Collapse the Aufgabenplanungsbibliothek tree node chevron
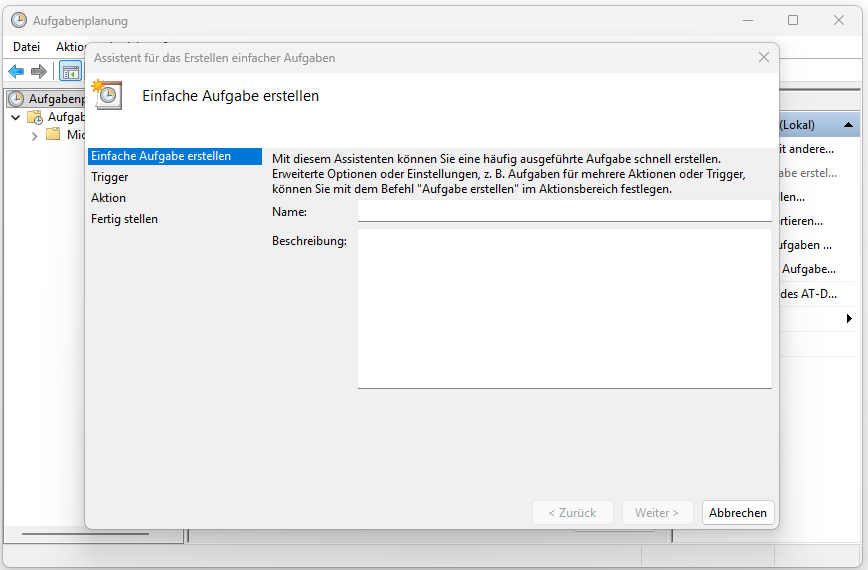 (x=15, y=117)
